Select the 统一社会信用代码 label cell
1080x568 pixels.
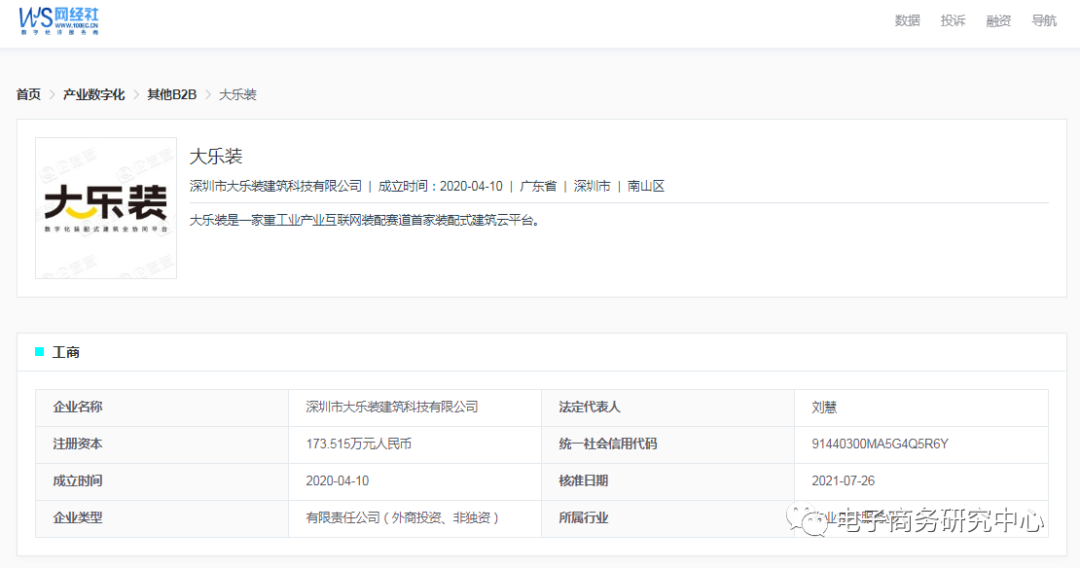pyautogui.click(x=667, y=445)
